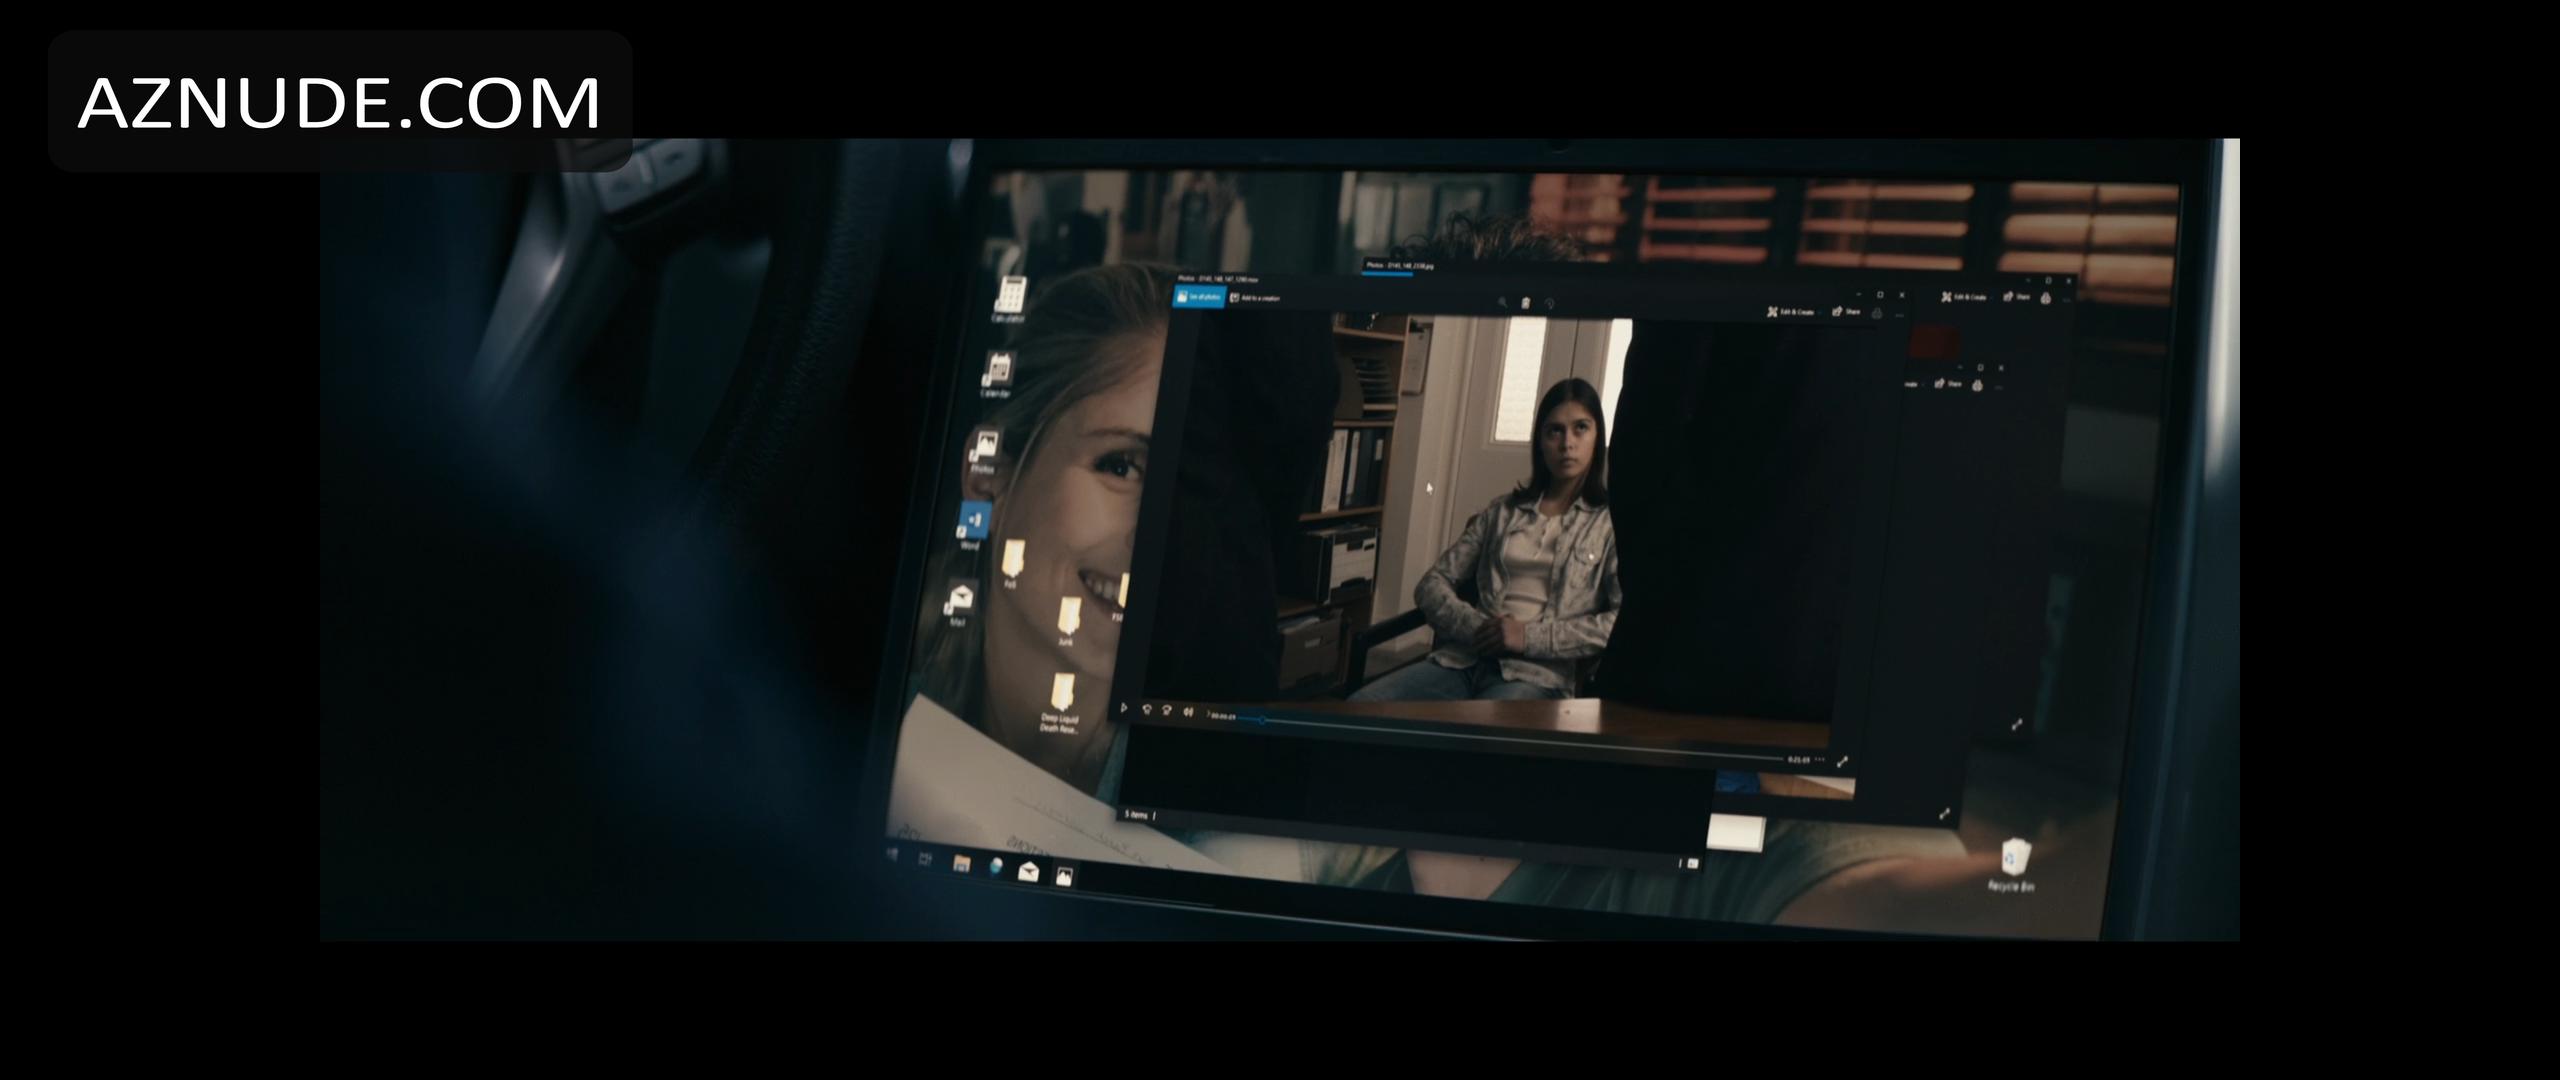Click the zoom magnifier icon in Photos

point(1501,302)
